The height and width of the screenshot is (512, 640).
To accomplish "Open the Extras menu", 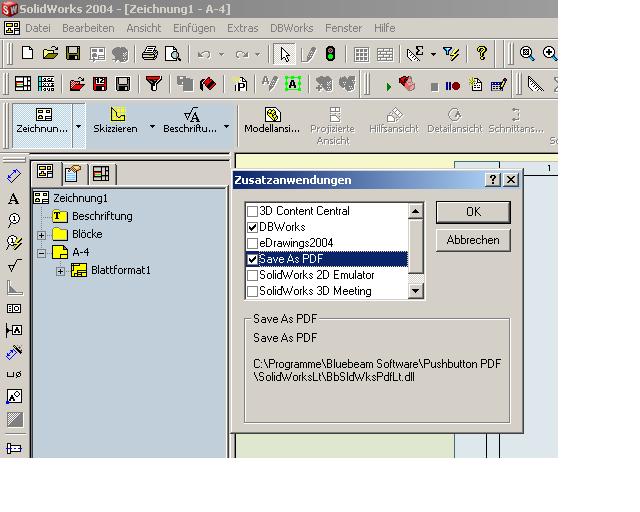I will (243, 28).
